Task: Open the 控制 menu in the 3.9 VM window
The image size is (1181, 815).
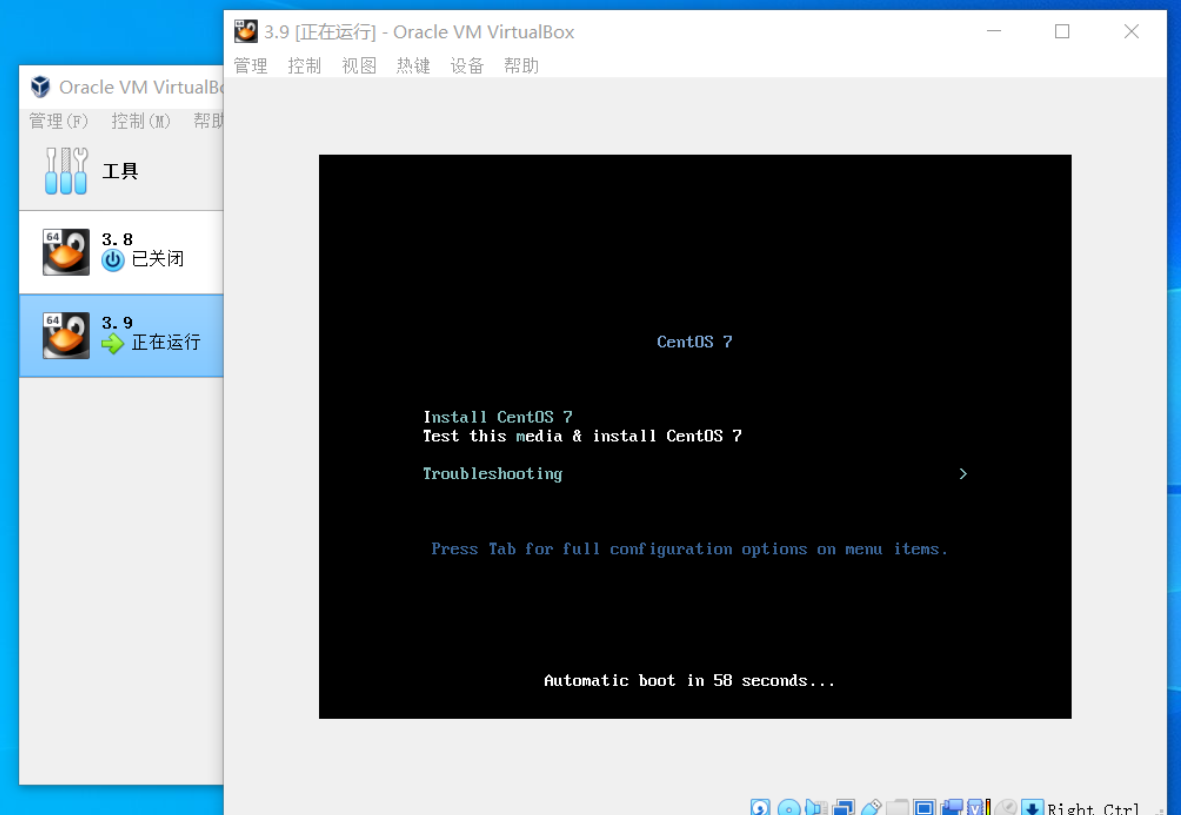Action: tap(304, 66)
